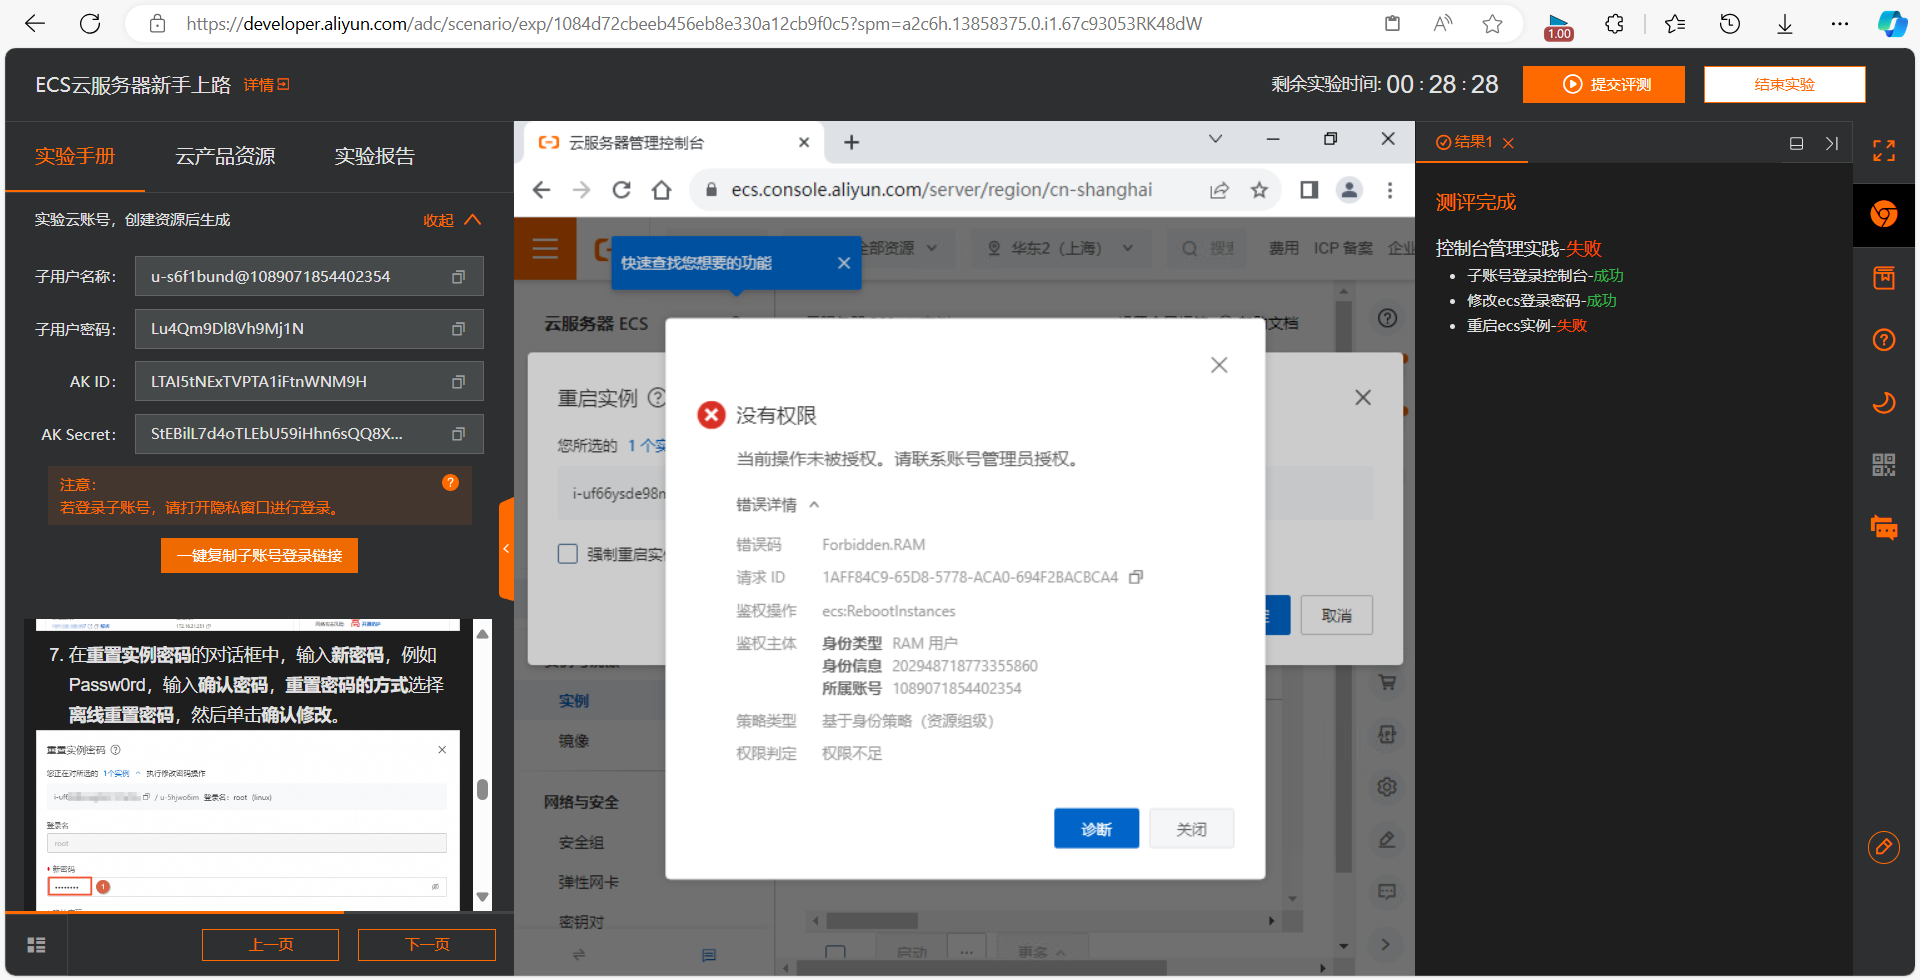Toggle dark mode moon icon in sidebar
The image size is (1920, 980).
click(x=1884, y=403)
